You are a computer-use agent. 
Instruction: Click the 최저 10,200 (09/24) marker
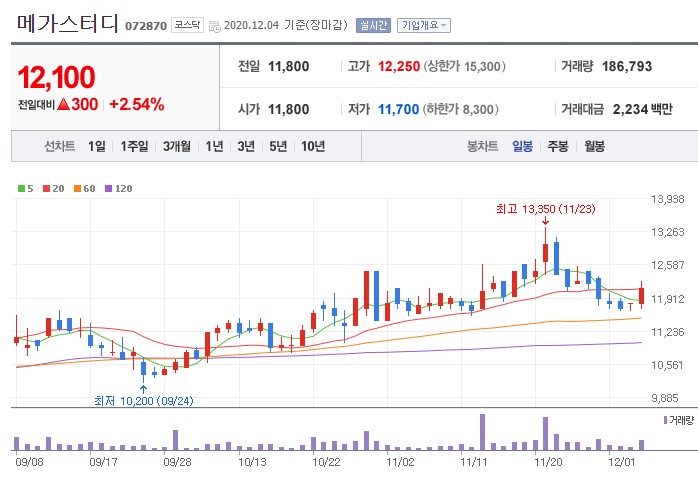pos(144,401)
